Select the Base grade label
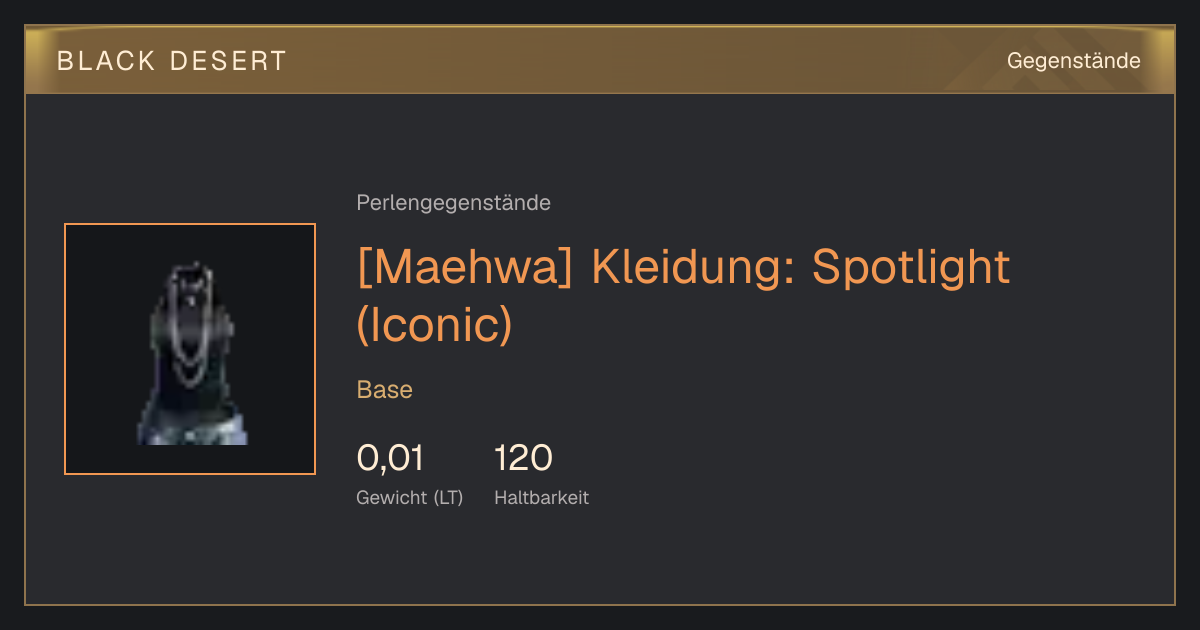1200x630 pixels. [385, 390]
